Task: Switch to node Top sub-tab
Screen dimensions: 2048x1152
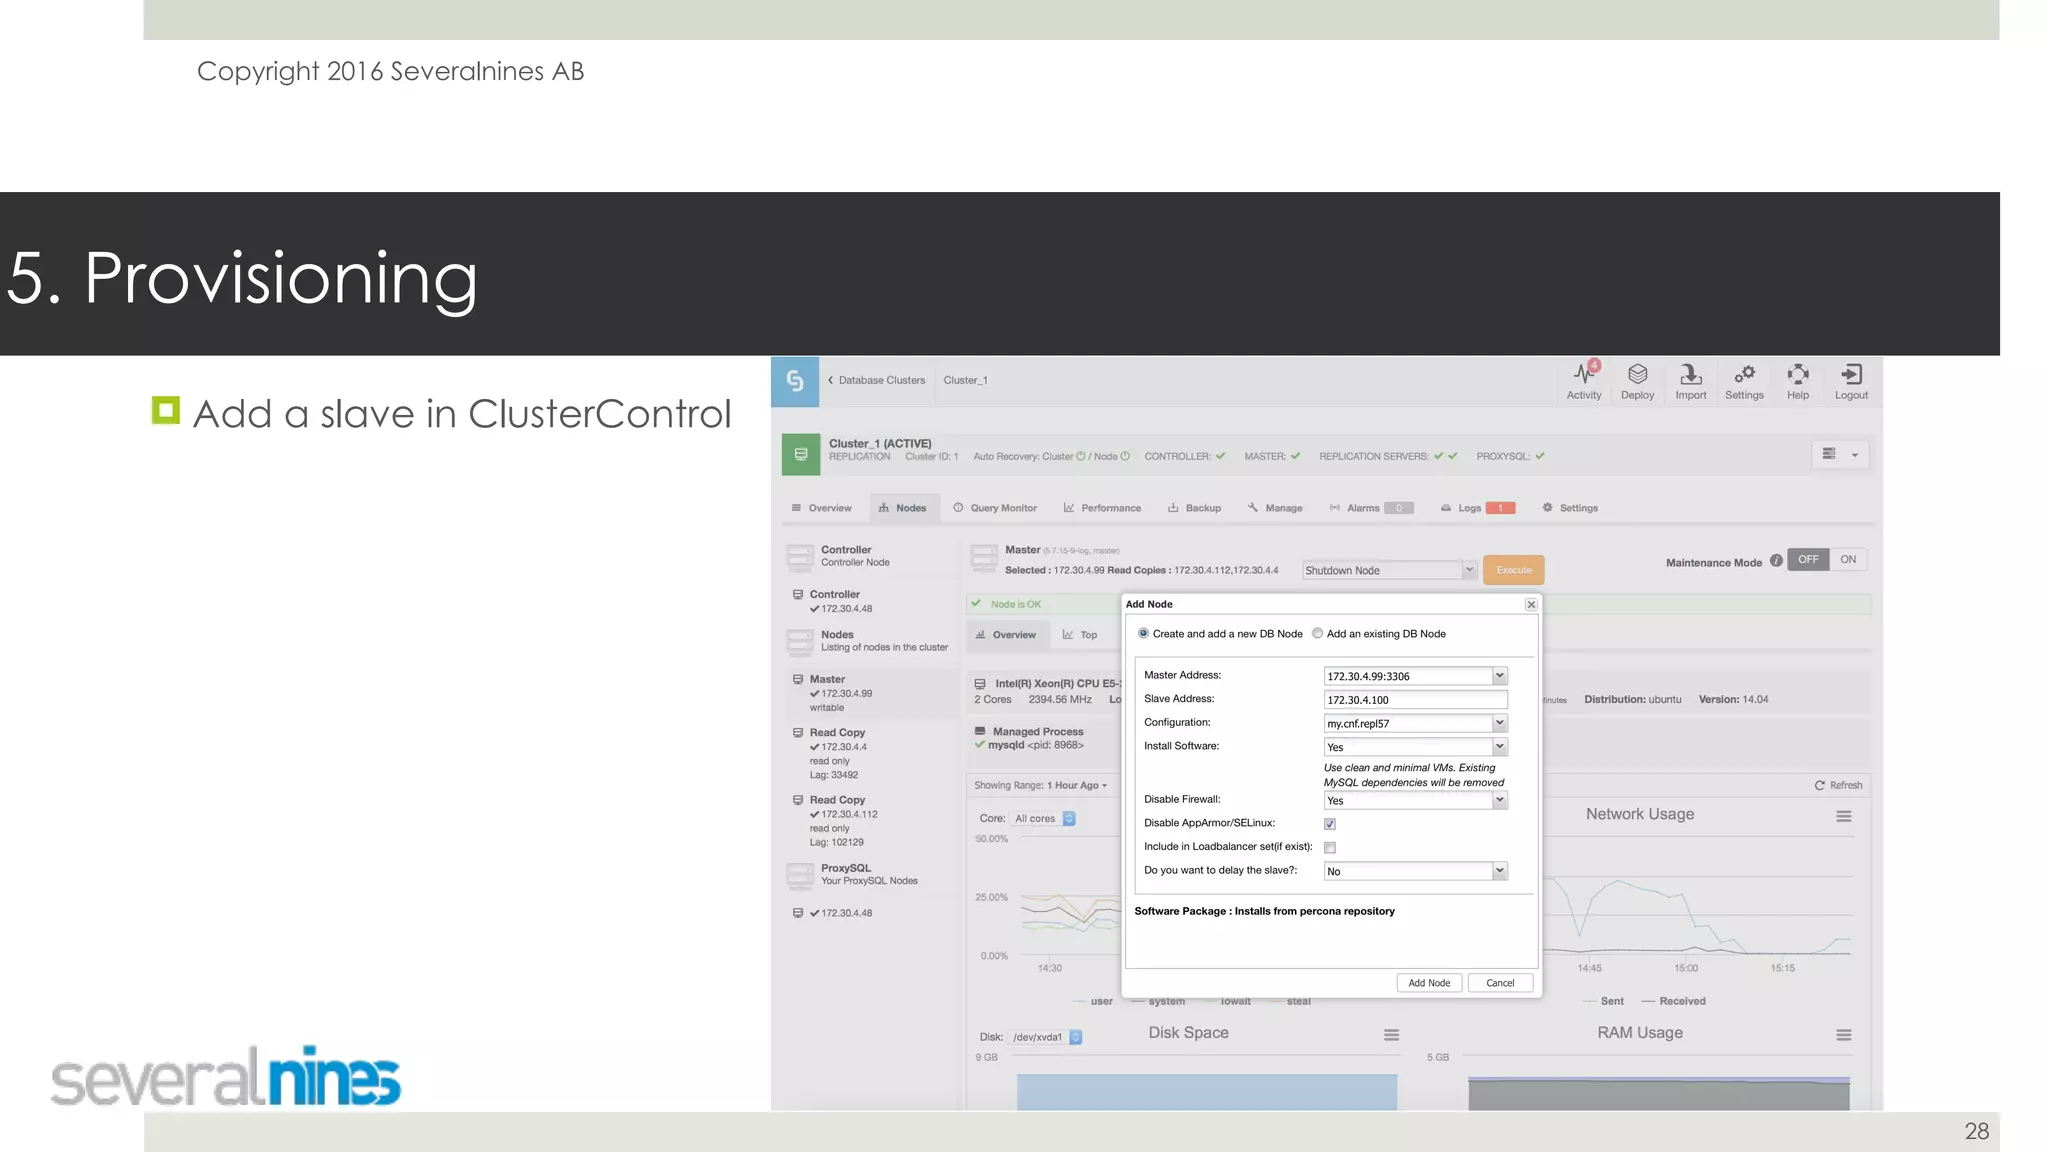Action: [x=1080, y=635]
